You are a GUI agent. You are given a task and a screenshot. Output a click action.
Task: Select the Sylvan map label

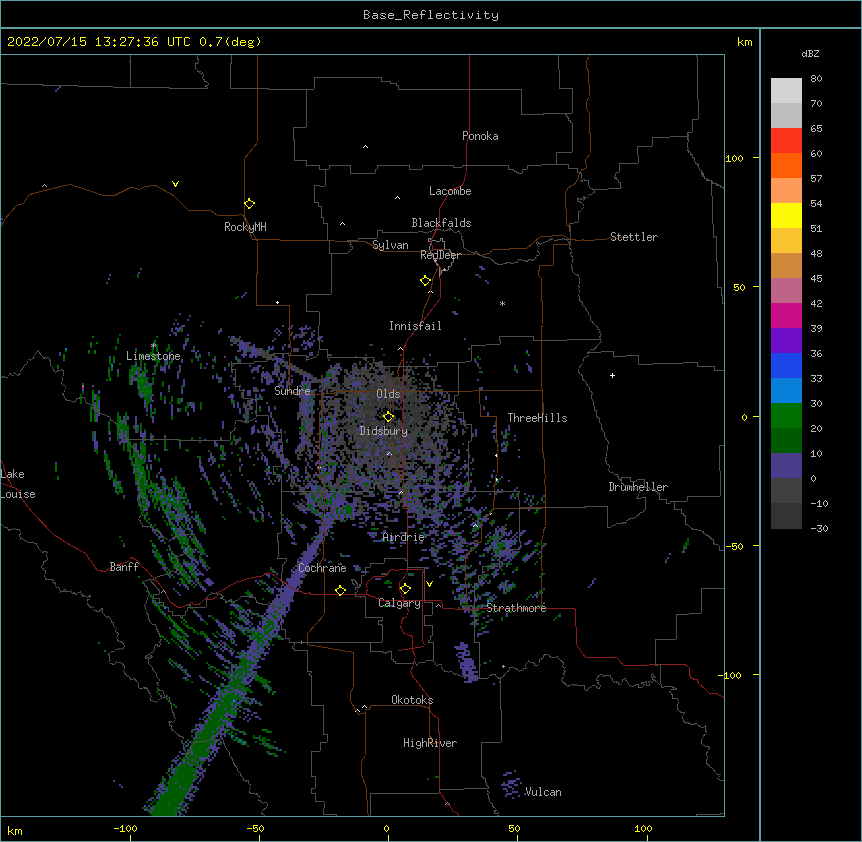(x=390, y=245)
